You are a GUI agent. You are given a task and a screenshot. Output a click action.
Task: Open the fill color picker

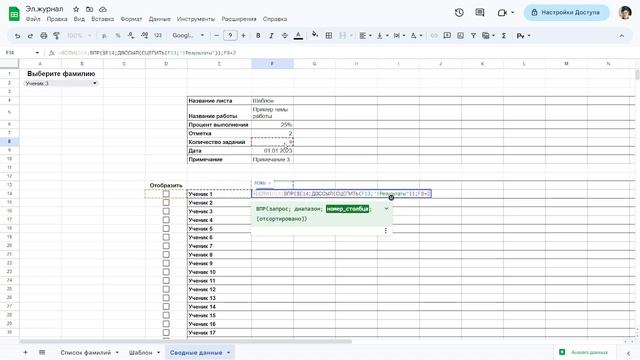[x=315, y=35]
